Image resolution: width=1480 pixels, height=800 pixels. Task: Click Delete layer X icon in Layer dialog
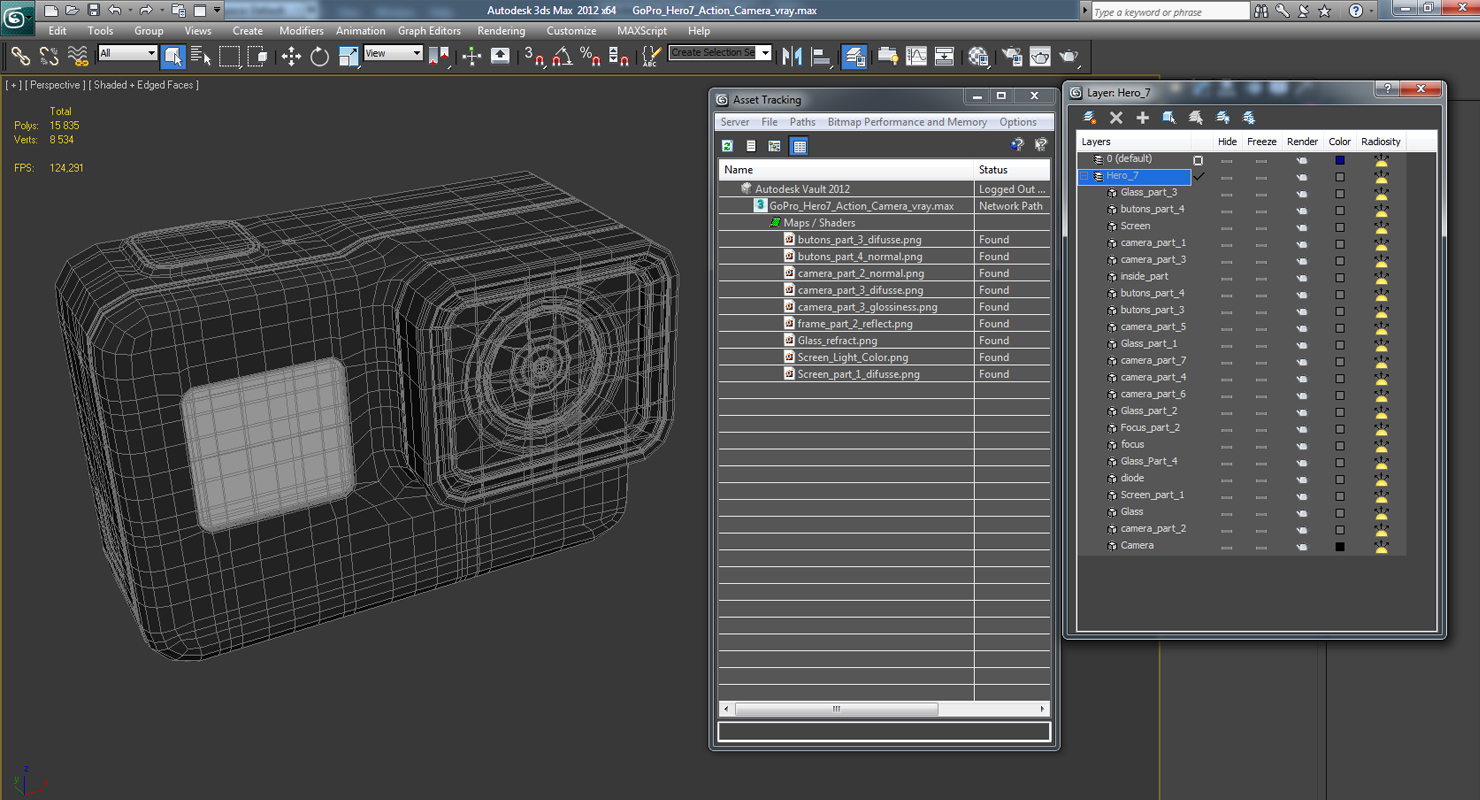coord(1116,118)
